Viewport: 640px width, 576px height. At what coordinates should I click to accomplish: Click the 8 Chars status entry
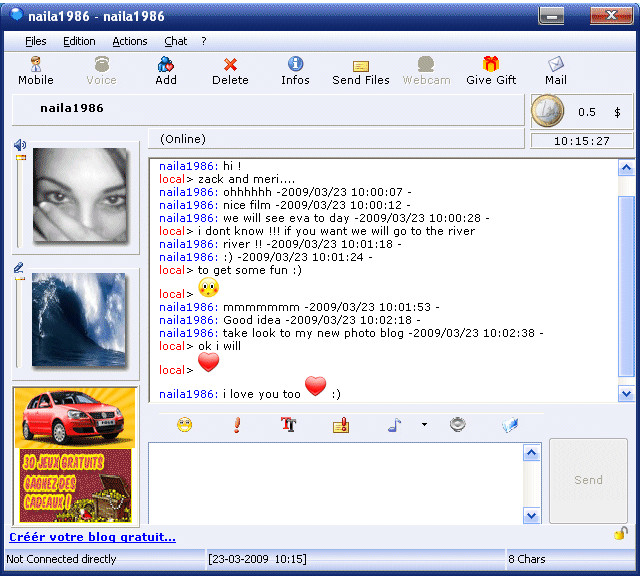527,559
